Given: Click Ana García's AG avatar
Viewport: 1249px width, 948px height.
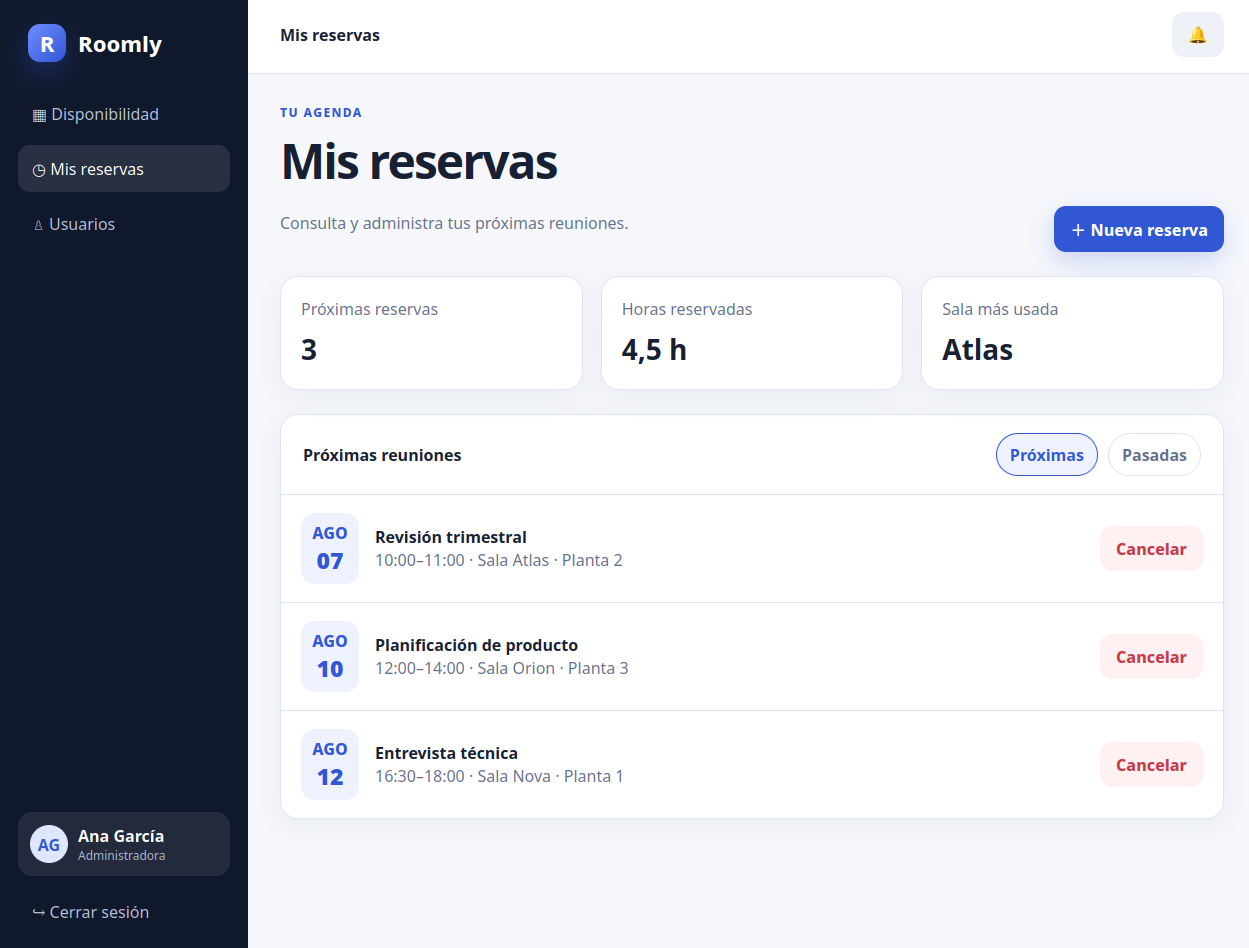Looking at the screenshot, I should [x=49, y=844].
